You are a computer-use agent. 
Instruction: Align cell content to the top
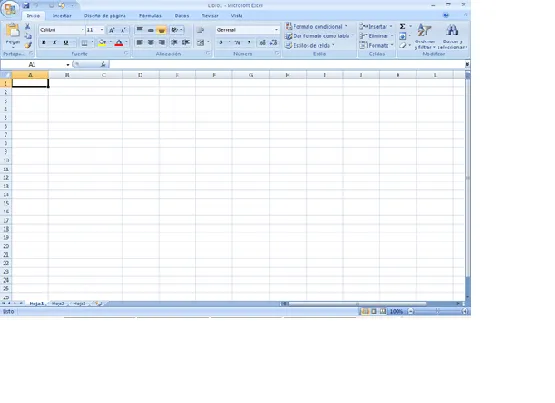pos(140,30)
